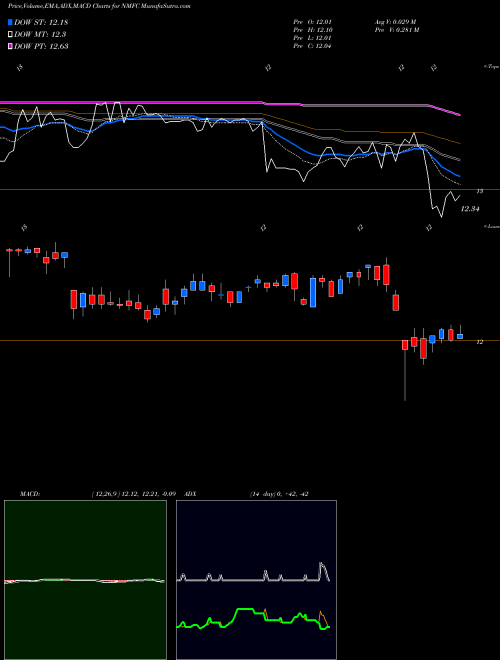Click the Lows marker label at right
The height and width of the screenshot is (660, 500).
(x=491, y=226)
